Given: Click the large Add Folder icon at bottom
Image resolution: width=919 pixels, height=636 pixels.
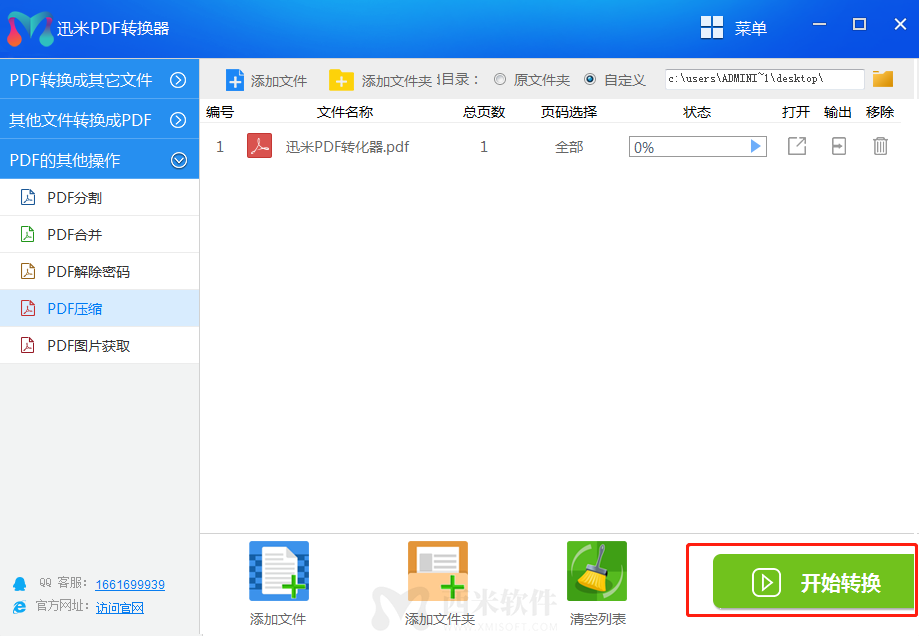Looking at the screenshot, I should coord(438,572).
